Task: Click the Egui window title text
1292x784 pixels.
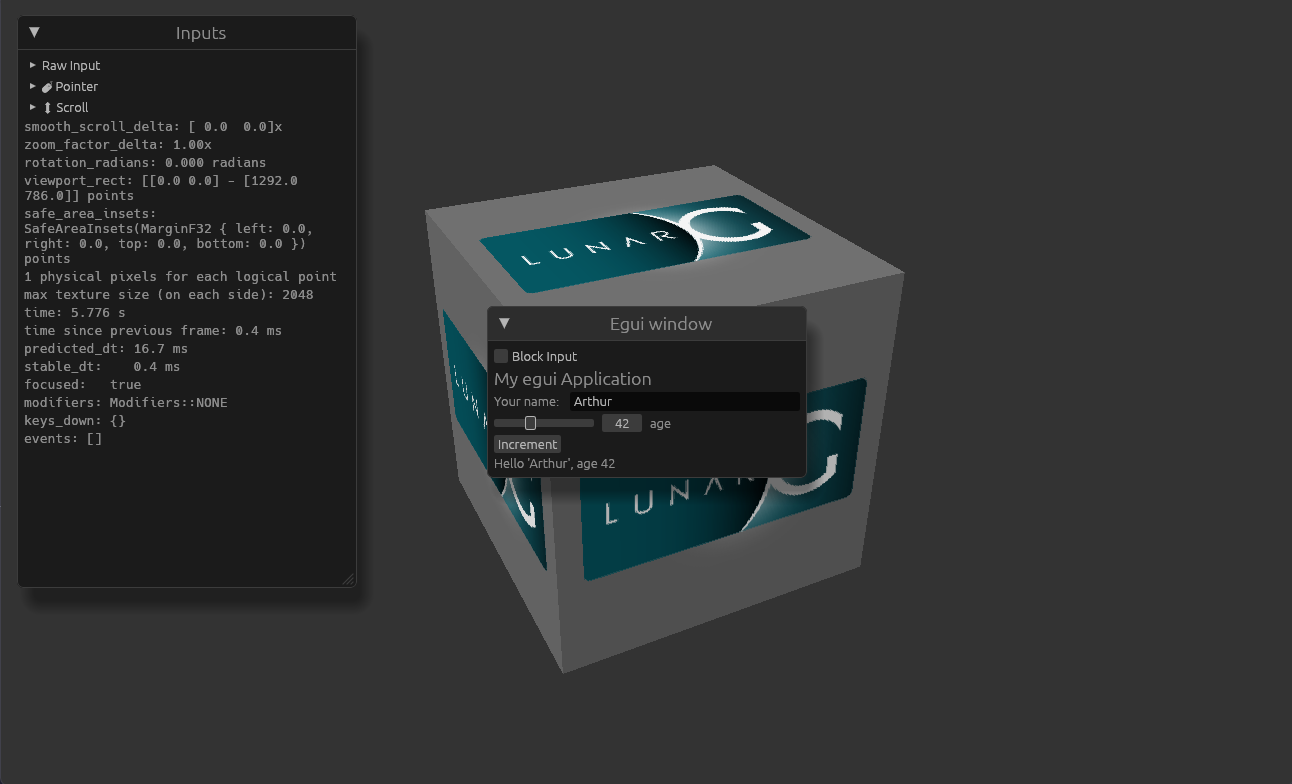Action: coord(660,324)
